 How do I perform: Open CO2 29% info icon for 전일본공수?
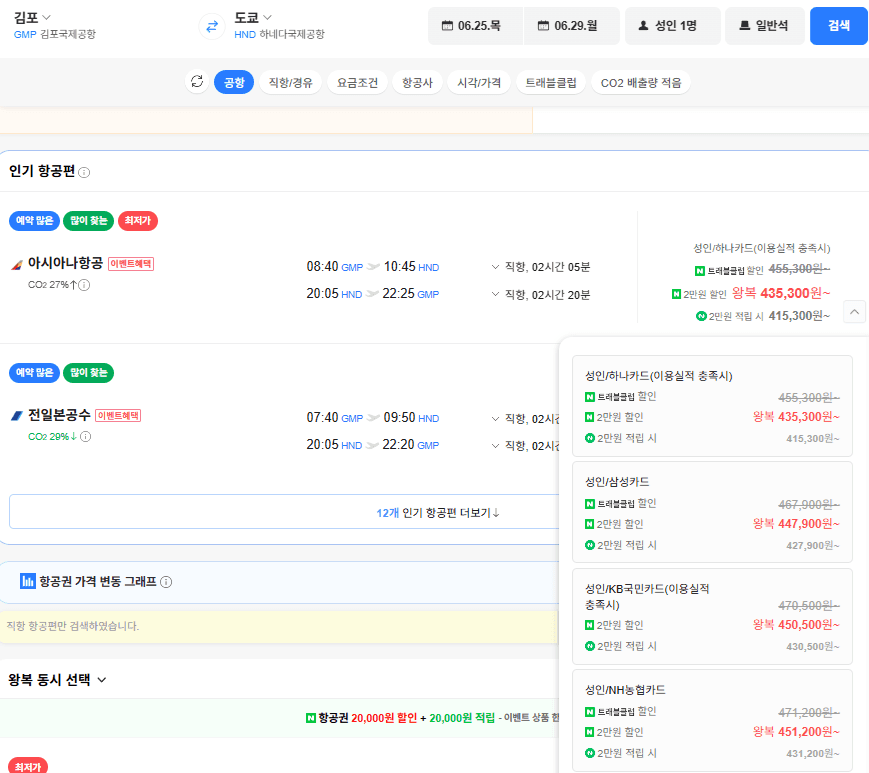(85, 437)
